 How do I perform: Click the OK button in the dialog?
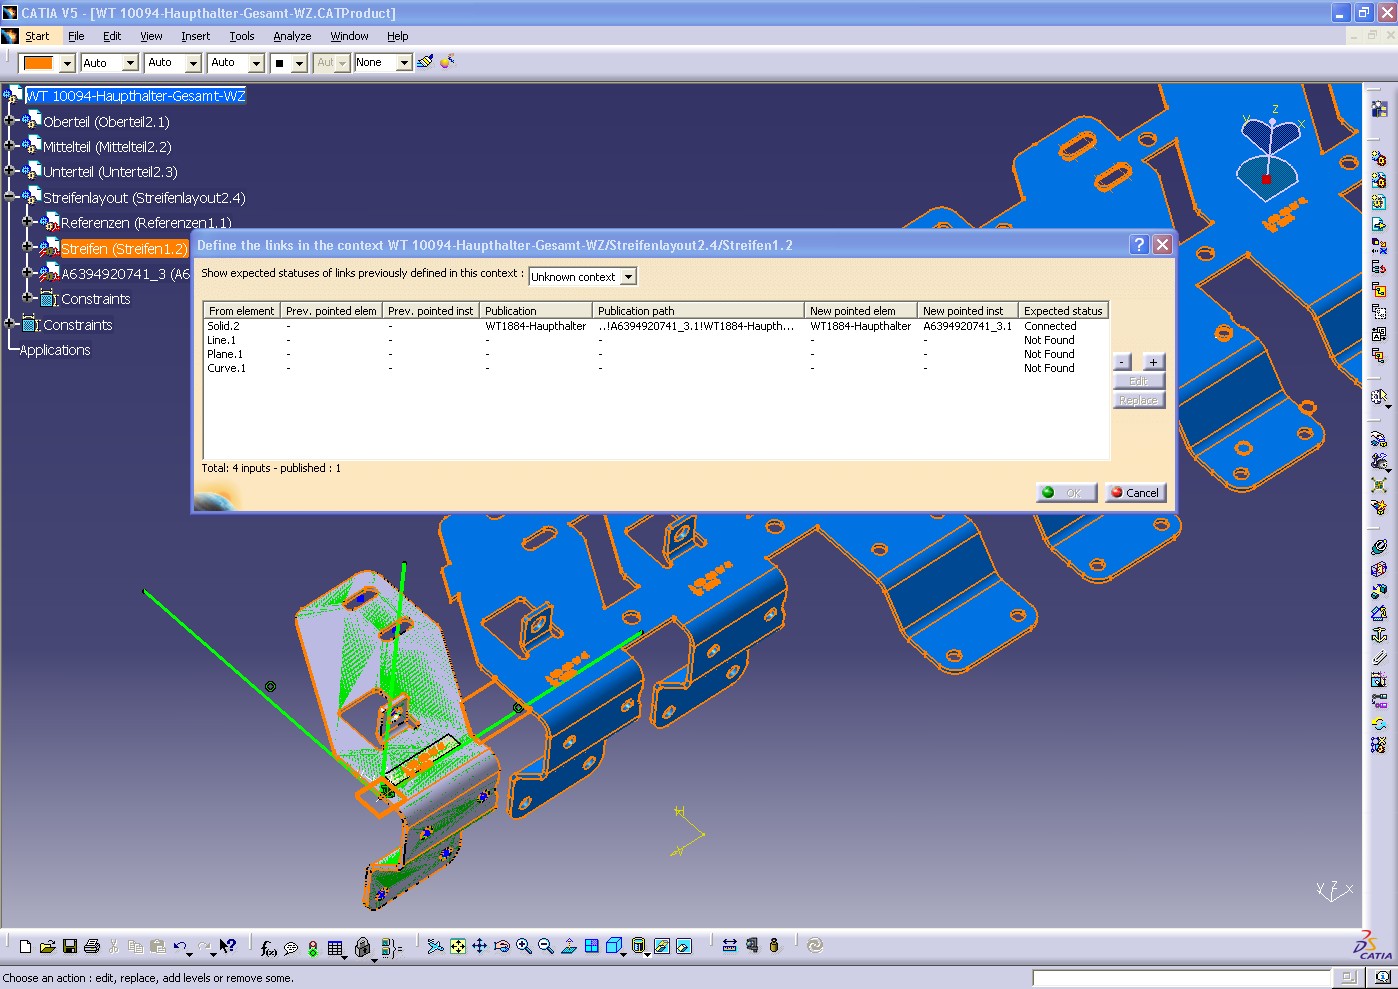coord(1066,492)
